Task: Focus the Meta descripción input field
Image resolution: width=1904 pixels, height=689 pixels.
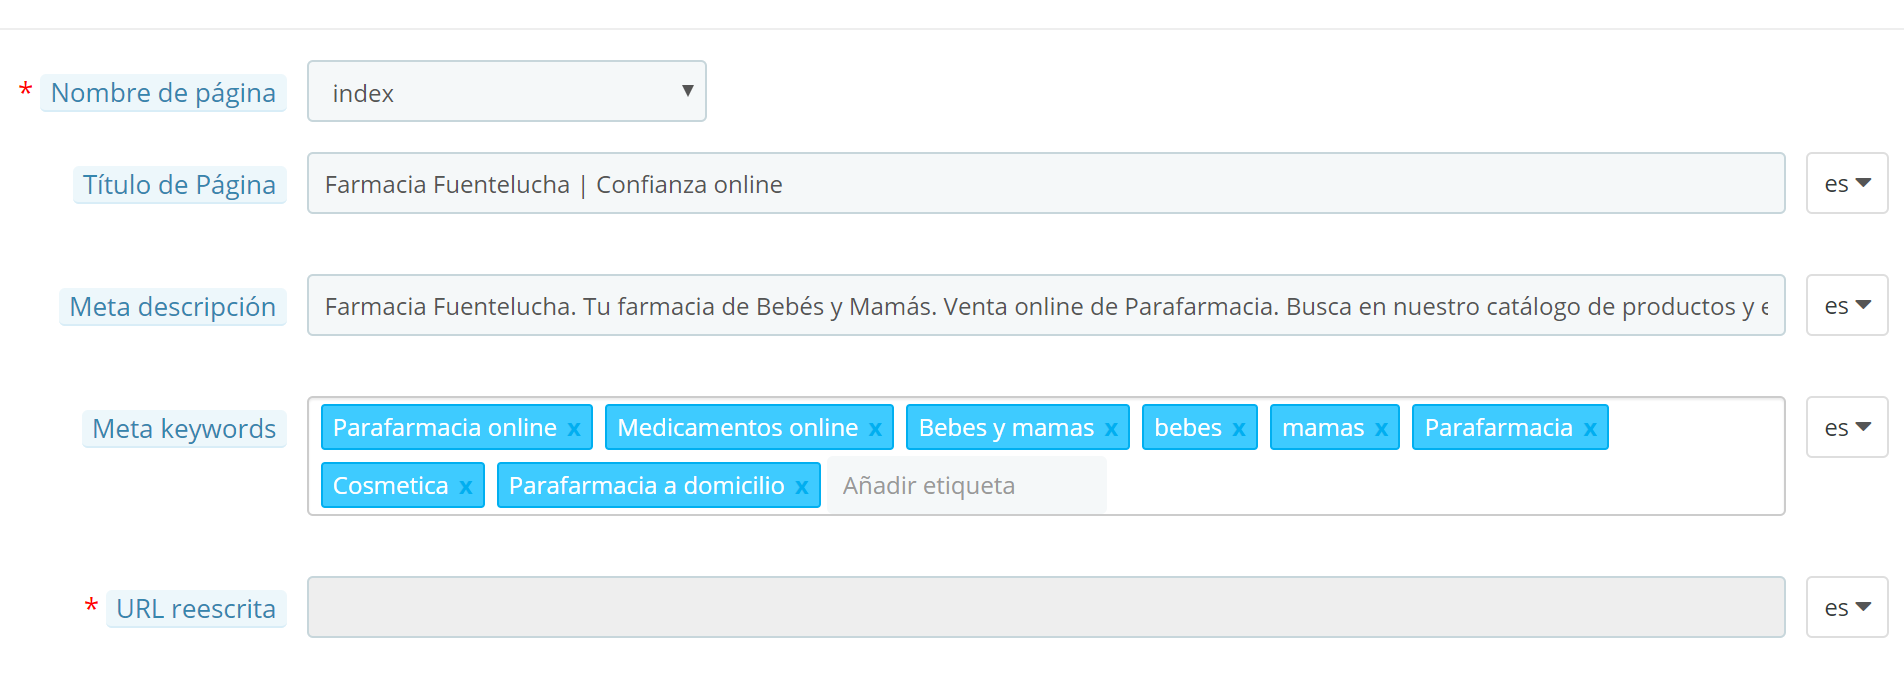Action: pyautogui.click(x=1045, y=306)
